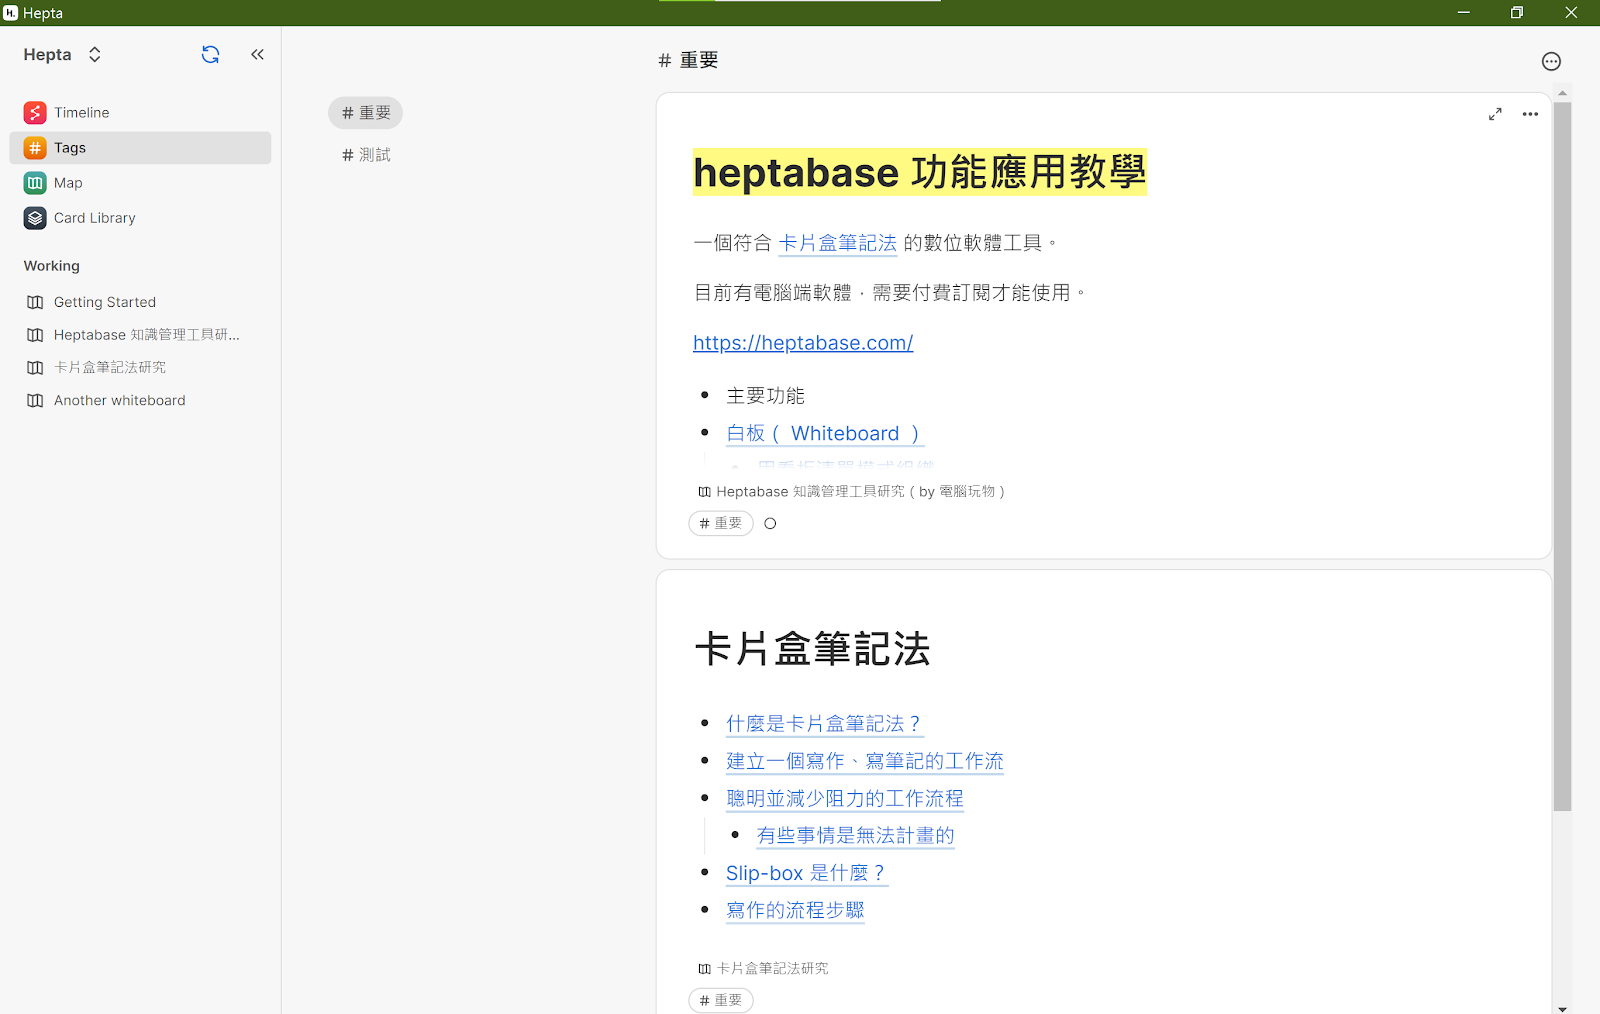1600x1014 pixels.
Task: Click the Timeline icon
Action: pos(35,112)
